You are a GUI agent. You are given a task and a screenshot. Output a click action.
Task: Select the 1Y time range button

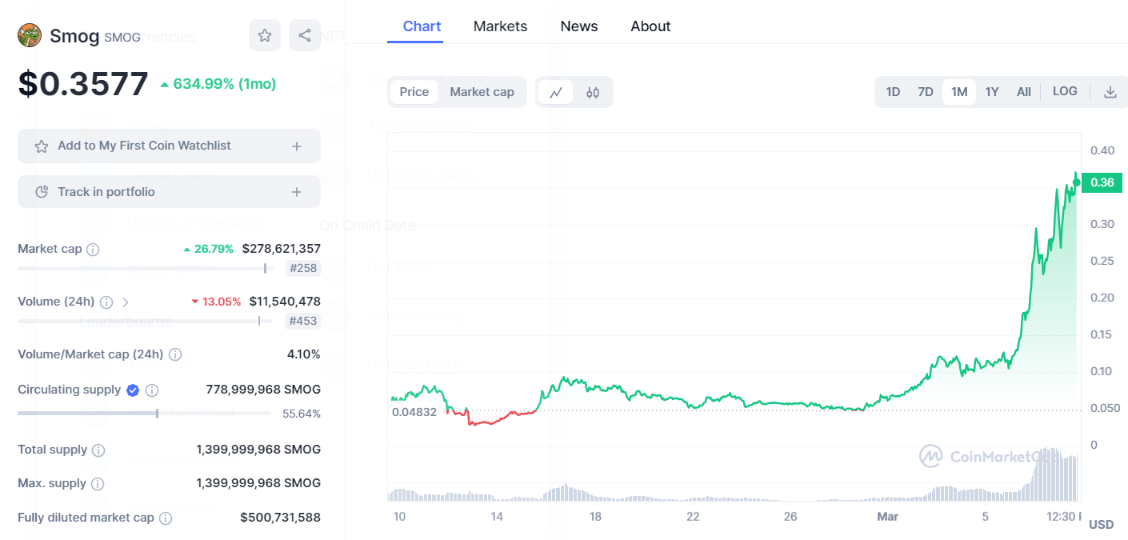click(992, 92)
